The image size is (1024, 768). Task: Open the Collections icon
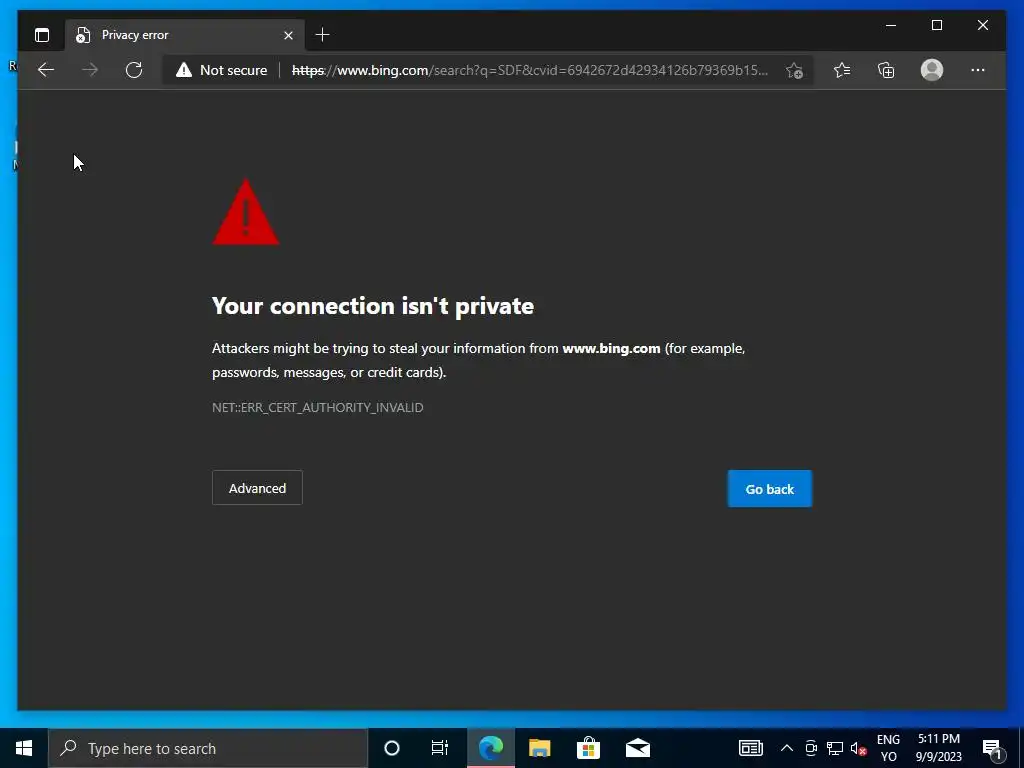(x=886, y=70)
